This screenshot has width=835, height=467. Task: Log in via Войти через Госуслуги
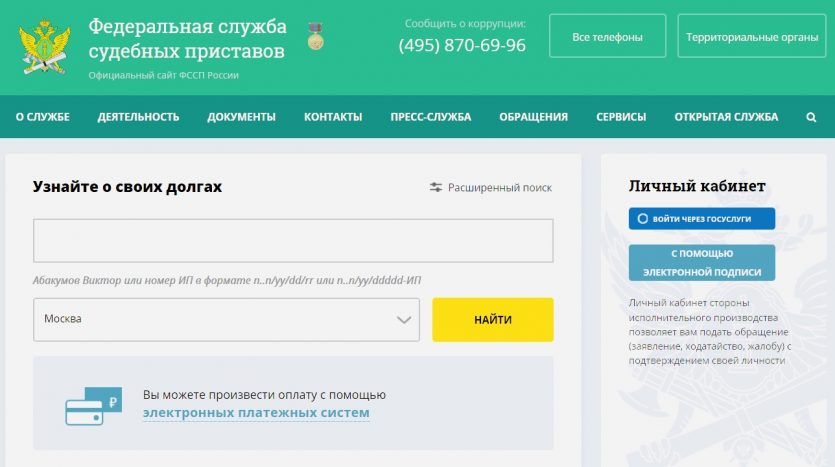tap(702, 219)
